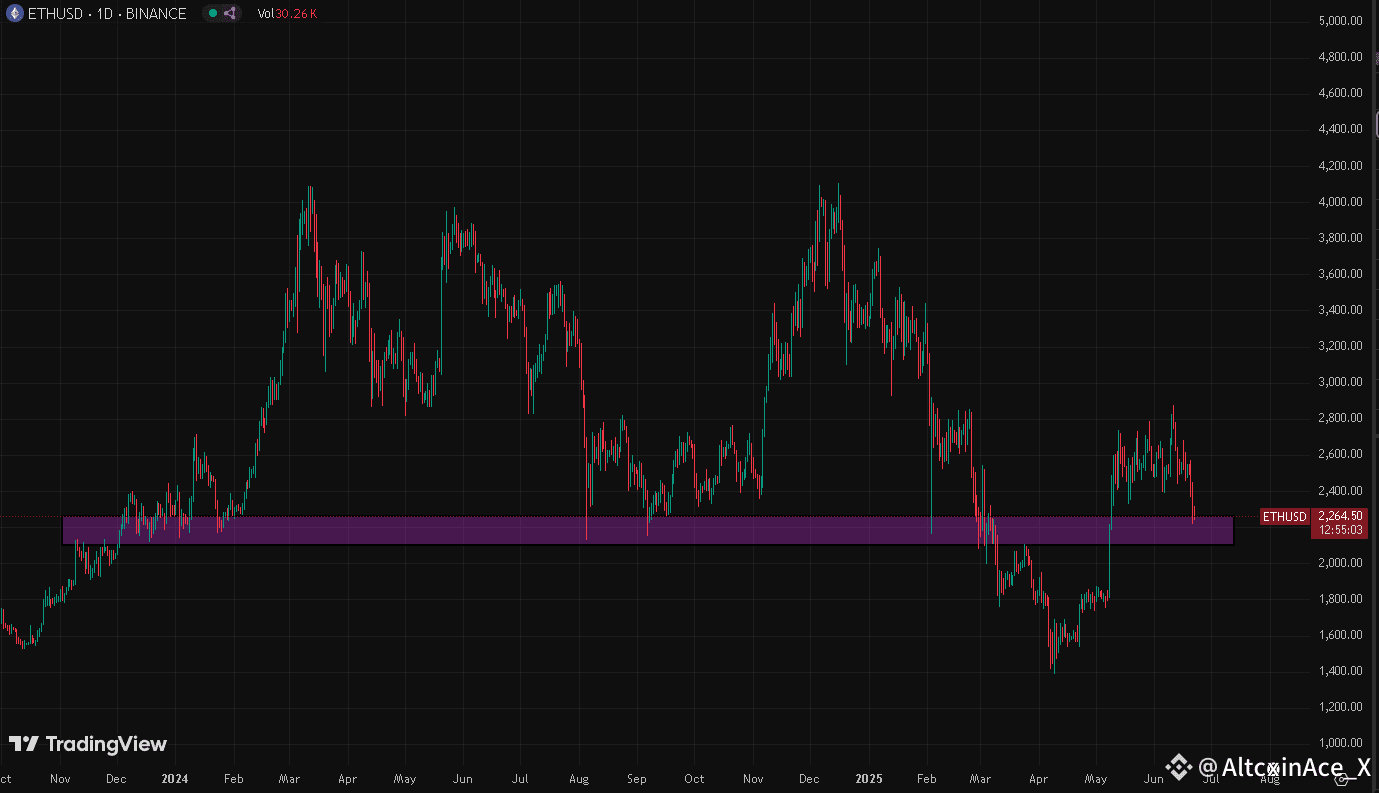This screenshot has height=793, width=1379.
Task: Click the 2,000.00 price axis label
Action: coord(1340,563)
